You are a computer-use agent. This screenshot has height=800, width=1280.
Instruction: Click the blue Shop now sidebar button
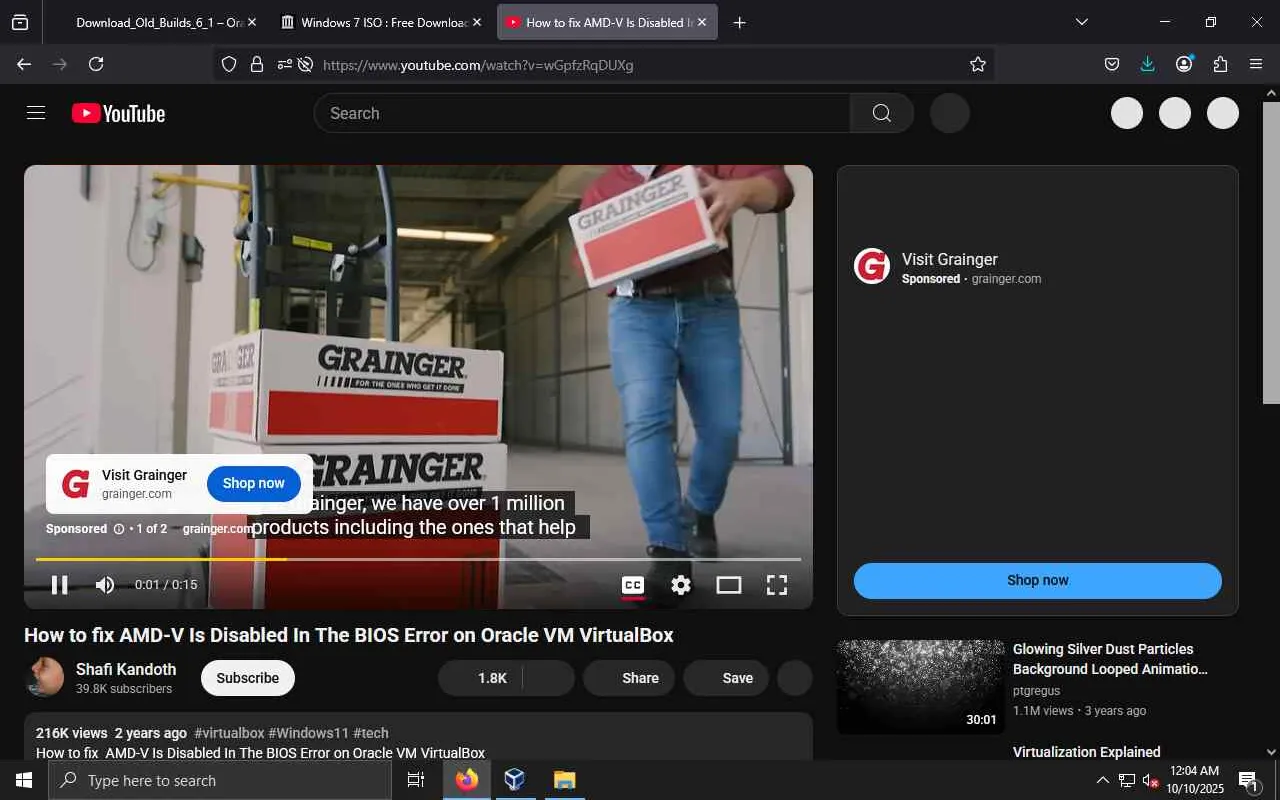pos(1038,581)
